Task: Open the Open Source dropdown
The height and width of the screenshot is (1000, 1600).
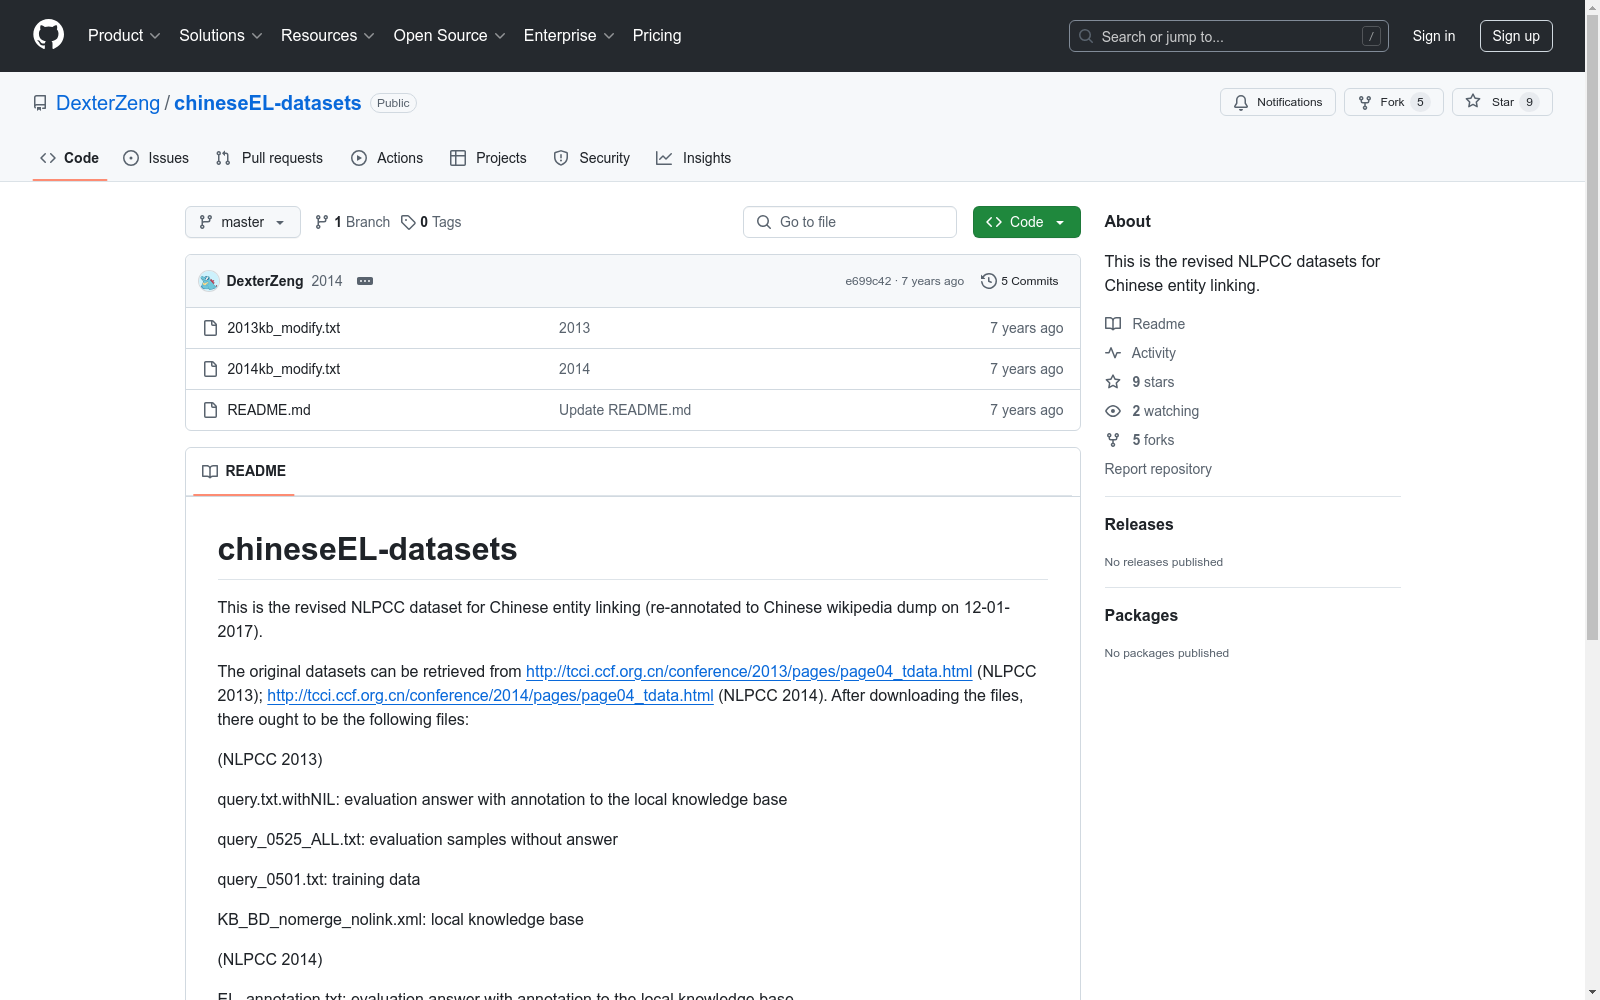Action: (x=450, y=36)
